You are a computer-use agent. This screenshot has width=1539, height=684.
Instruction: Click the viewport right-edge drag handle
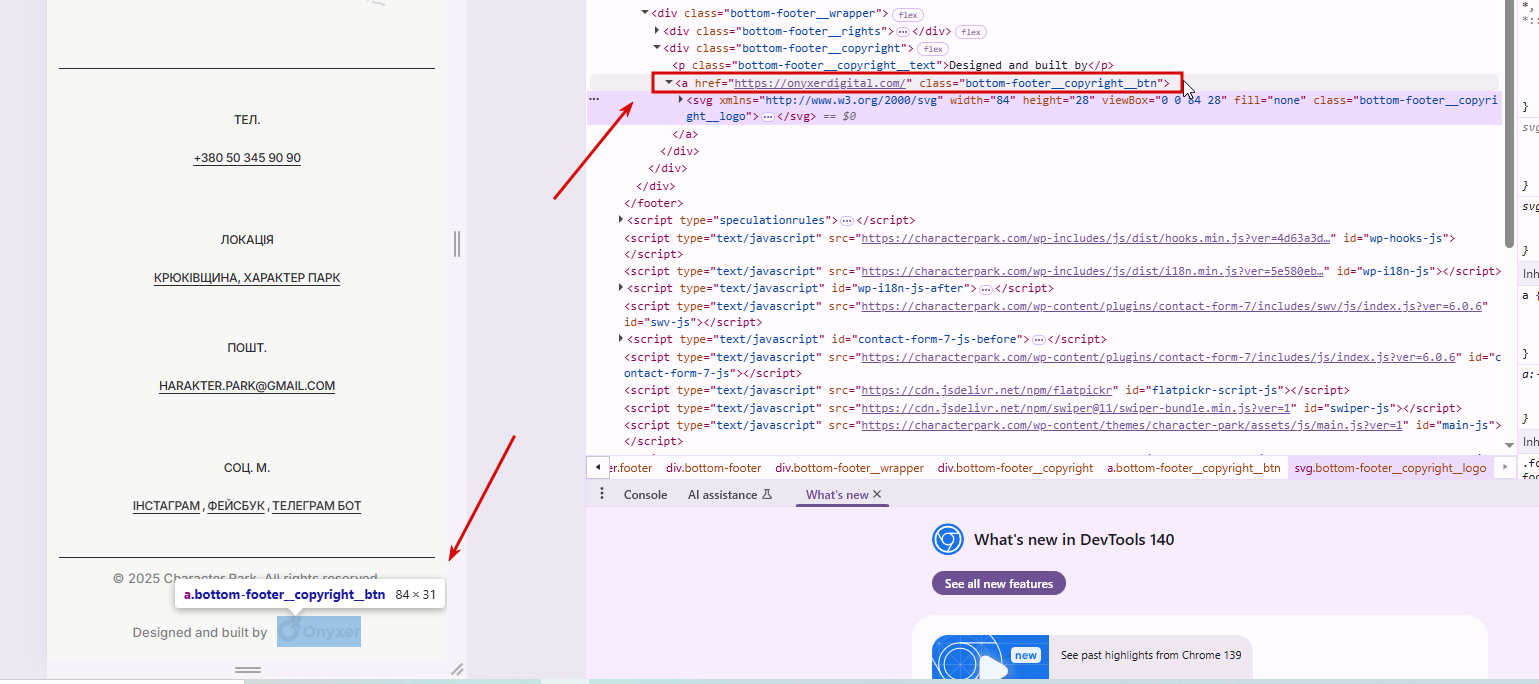(x=457, y=243)
